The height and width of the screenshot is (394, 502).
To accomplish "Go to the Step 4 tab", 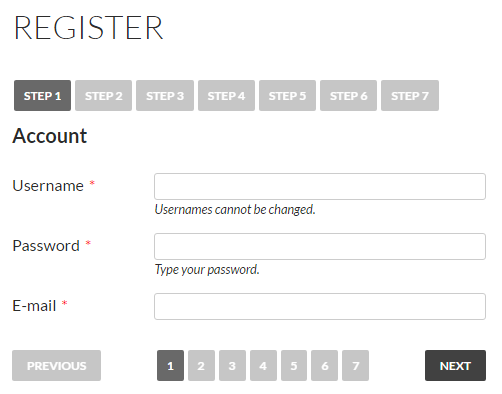I will point(226,96).
